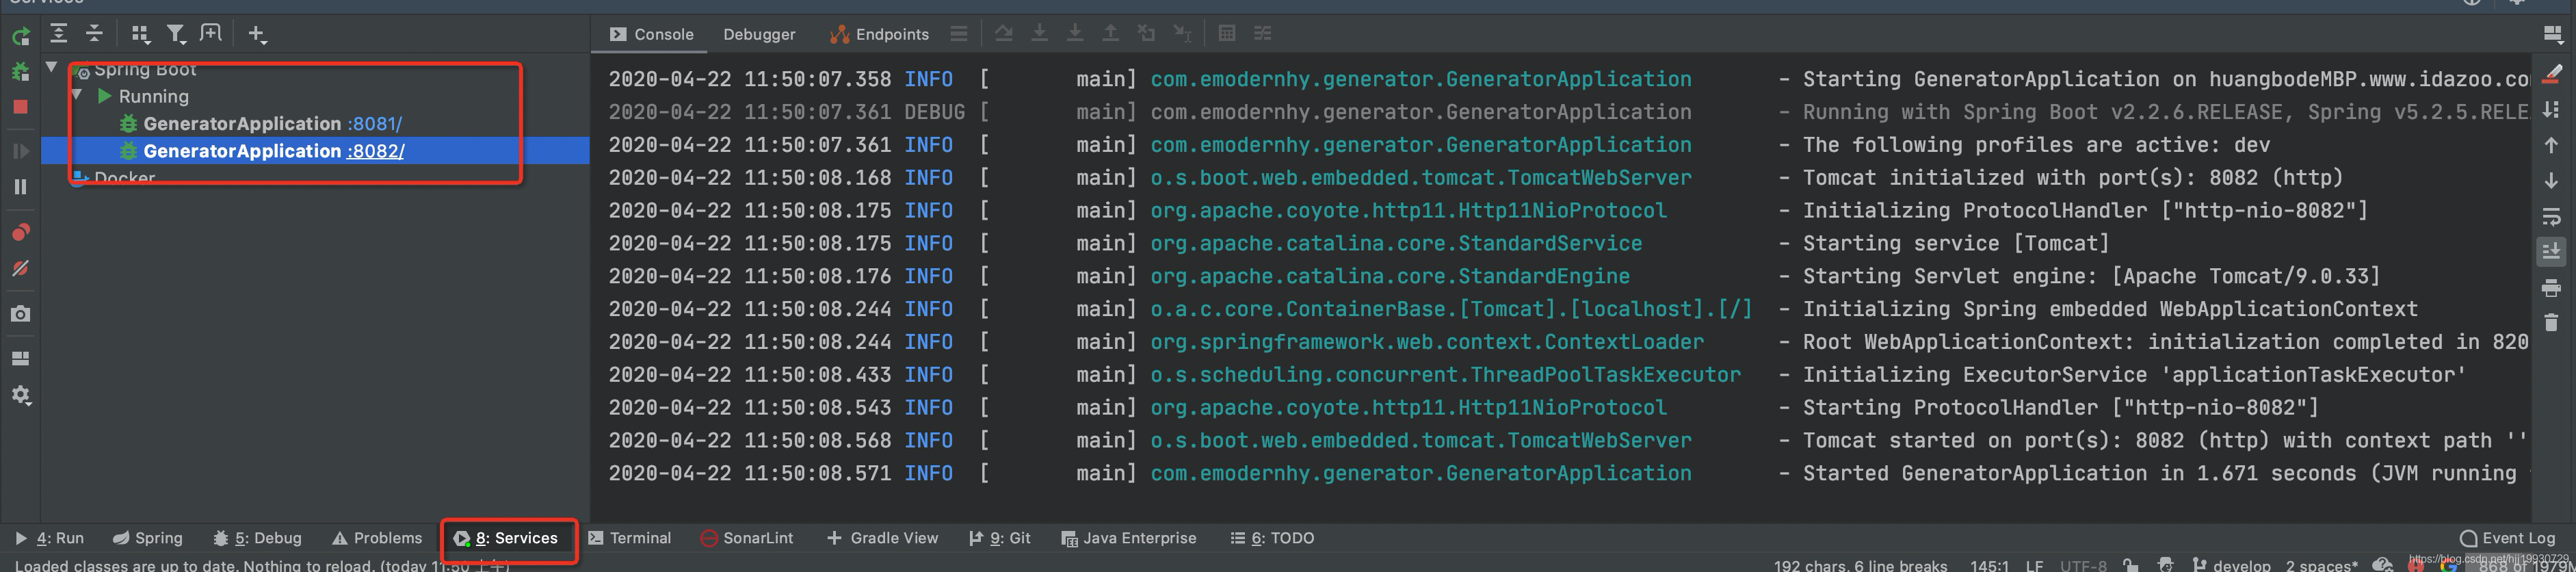Collapse the Running group node
2576x572 pixels.
click(x=78, y=95)
